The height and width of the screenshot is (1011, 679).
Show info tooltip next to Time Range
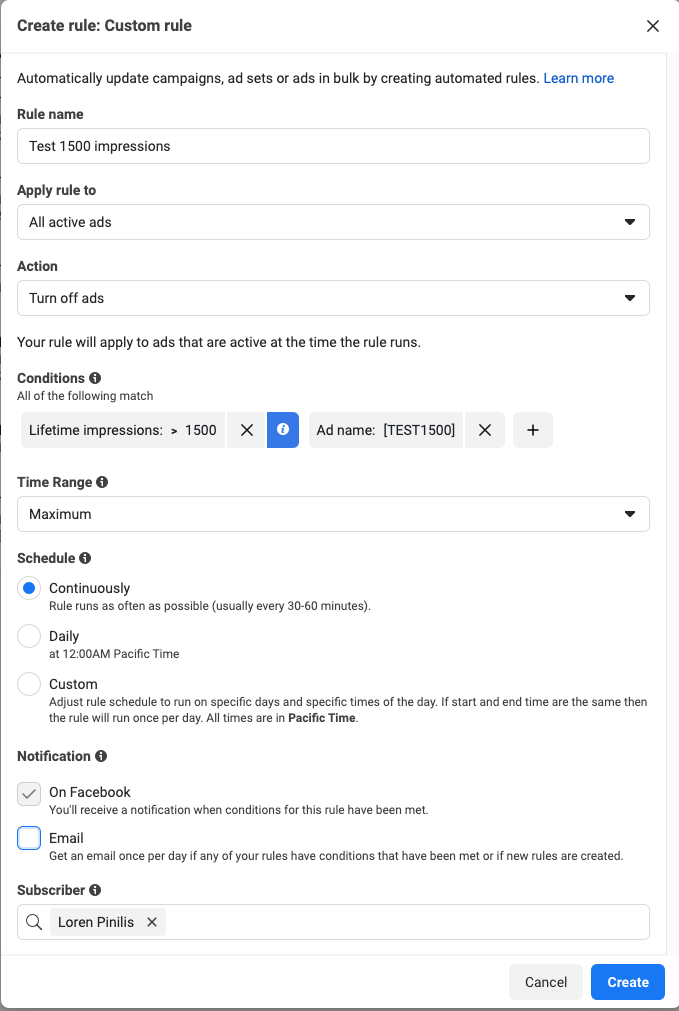click(102, 482)
